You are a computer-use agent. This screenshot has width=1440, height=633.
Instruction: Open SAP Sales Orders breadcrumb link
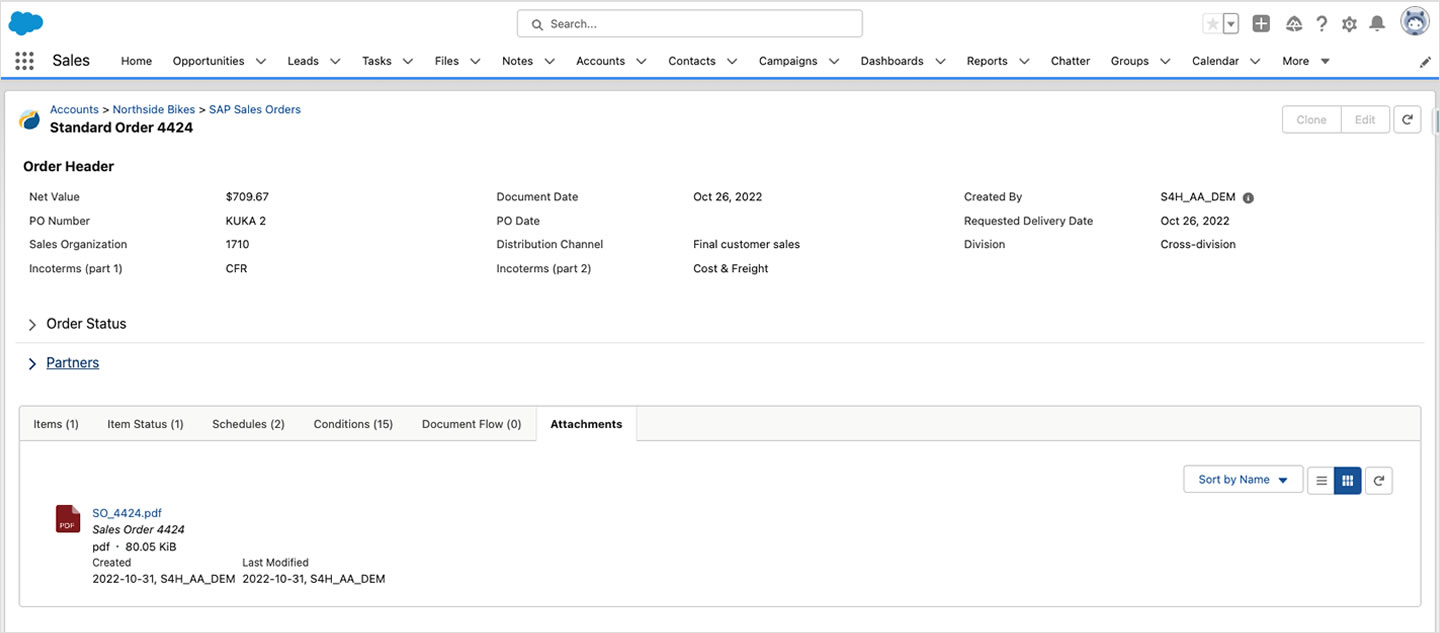(255, 109)
